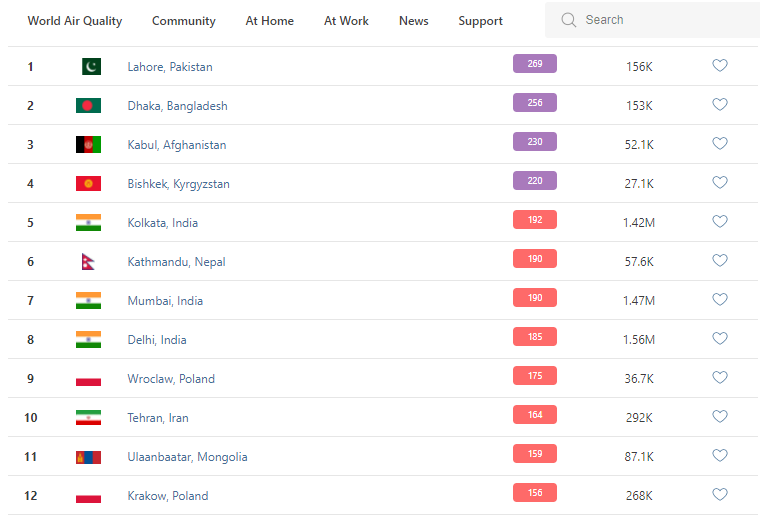Image resolution: width=760 pixels, height=515 pixels.
Task: Open the Wroclaw, Poland city page
Action: click(x=171, y=379)
